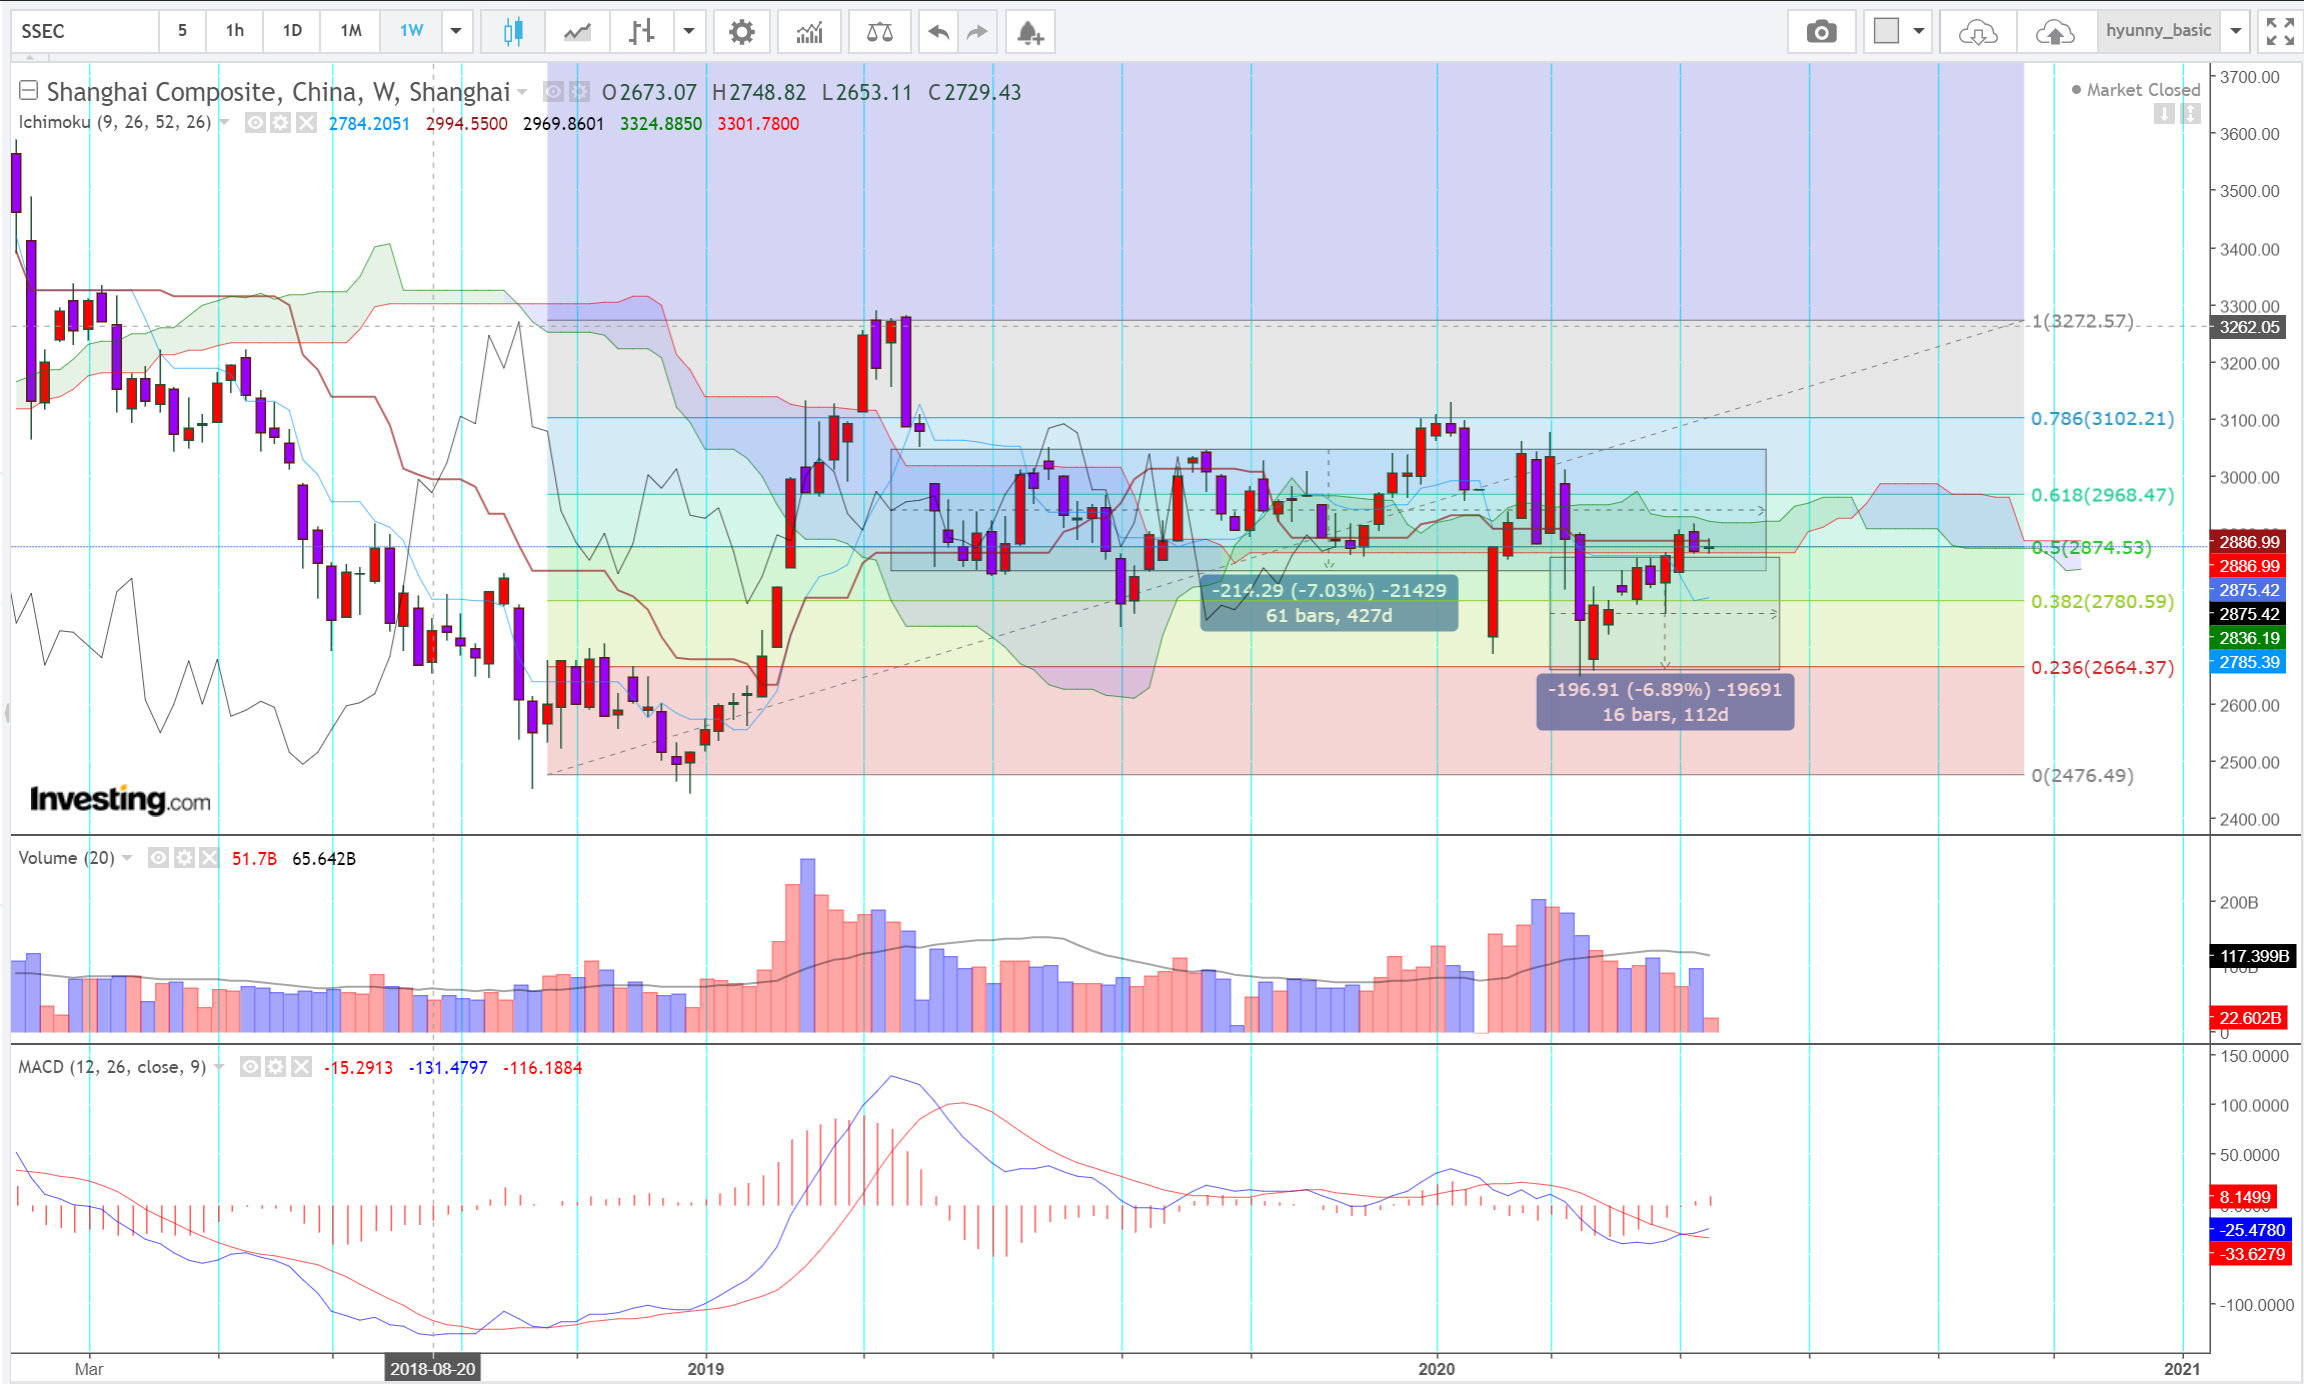Expand the time interval dropdown arrow
The height and width of the screenshot is (1384, 2304).
click(x=456, y=31)
